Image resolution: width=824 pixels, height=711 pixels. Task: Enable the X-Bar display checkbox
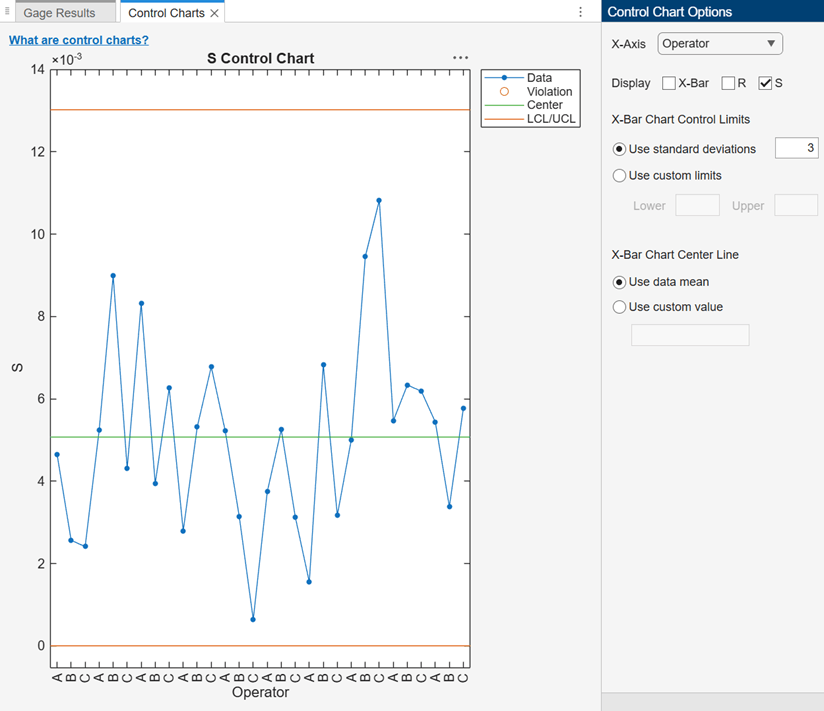[669, 83]
